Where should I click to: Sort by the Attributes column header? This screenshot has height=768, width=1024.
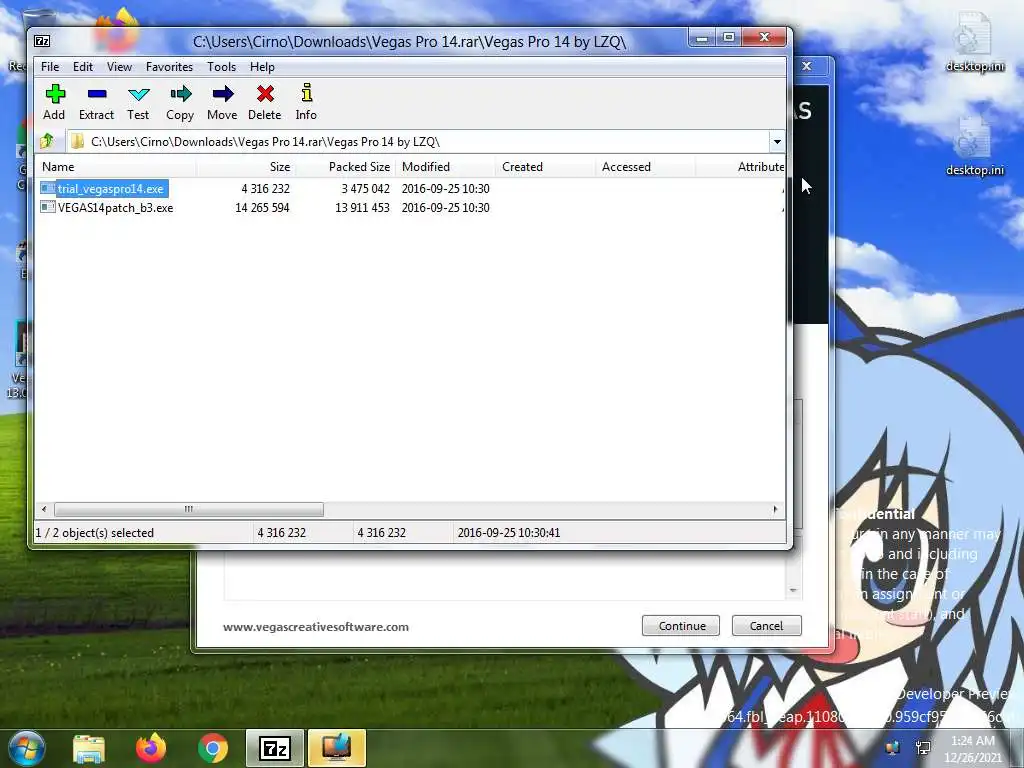[740, 167]
